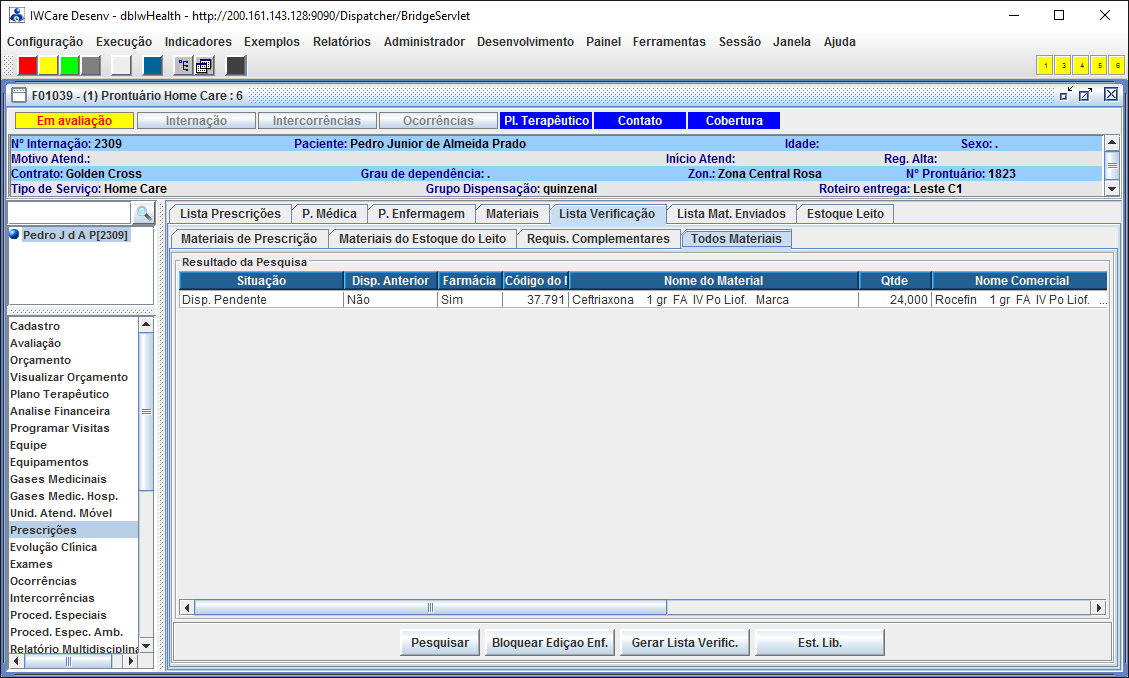Open the Indicadores menu

[x=198, y=42]
